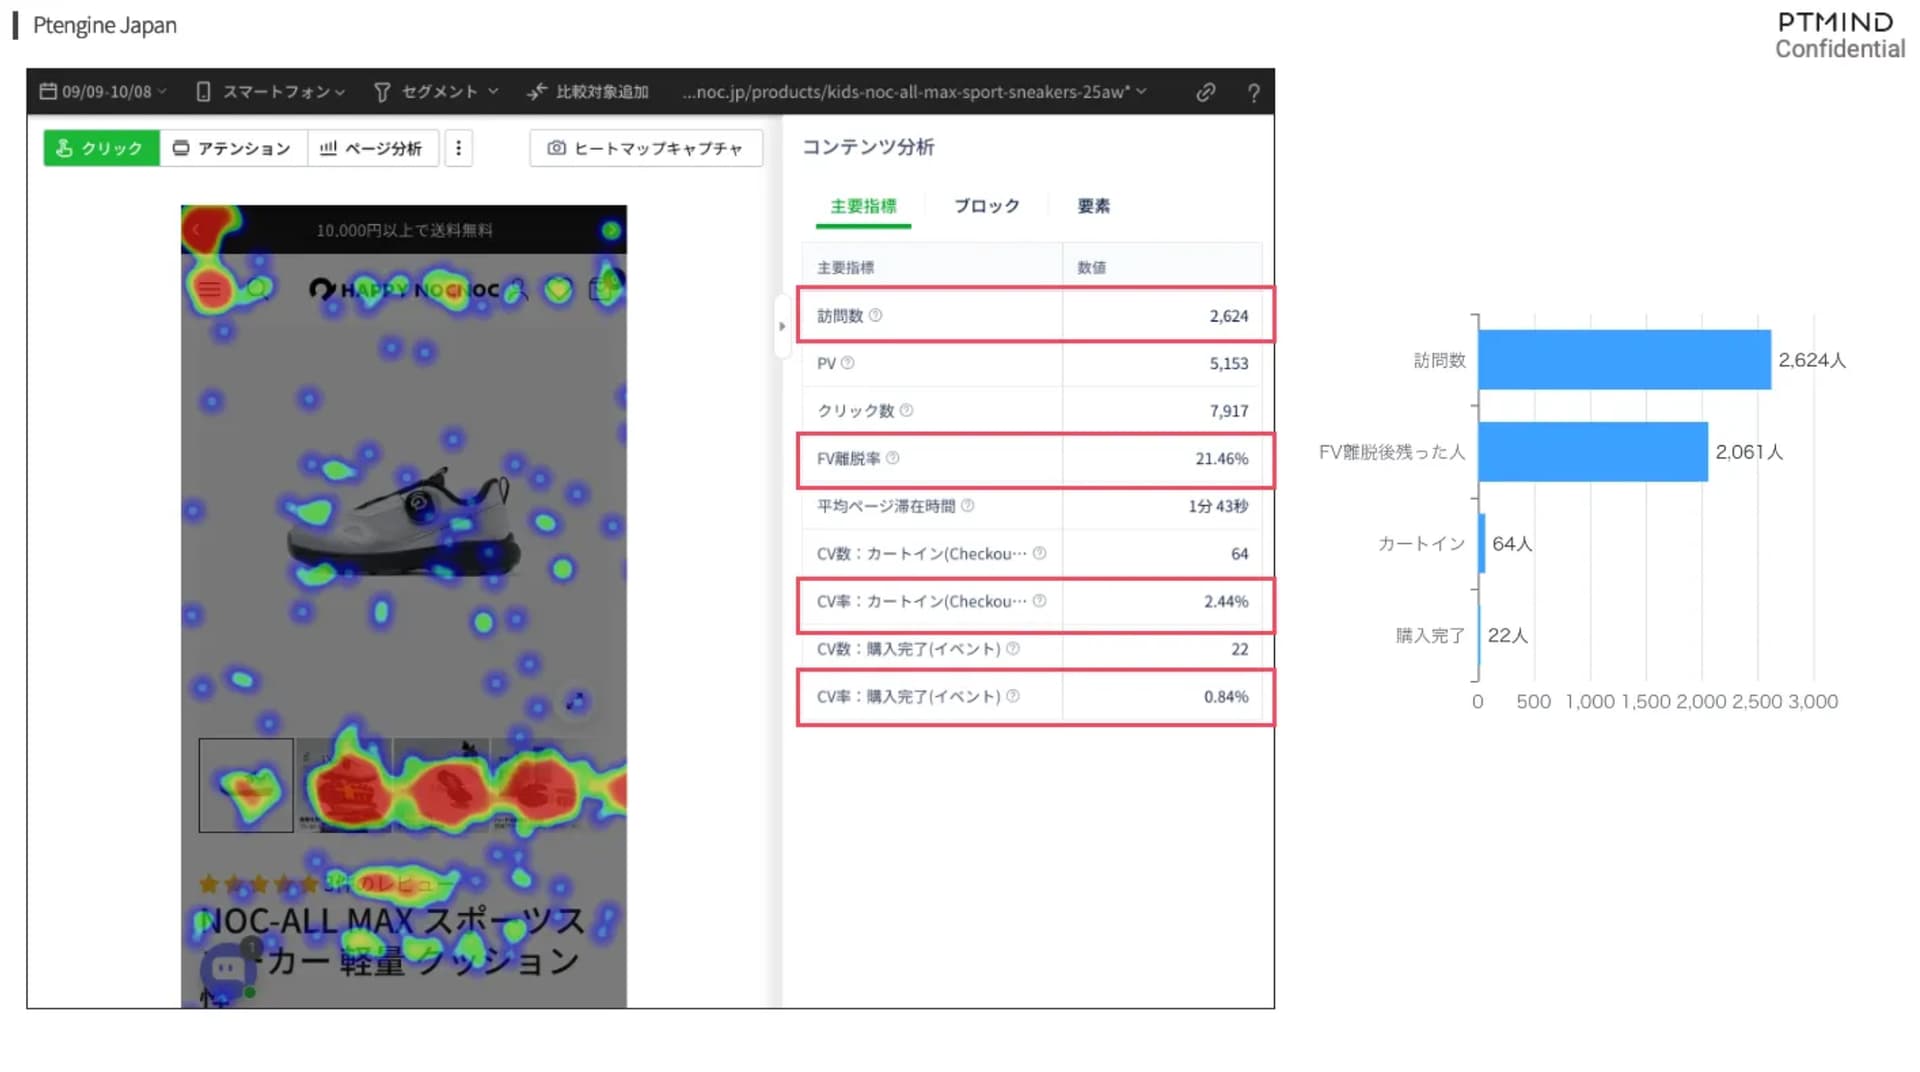Switch heatmap to クリック mode
Screen dimensions: 1920x1072
tap(101, 148)
